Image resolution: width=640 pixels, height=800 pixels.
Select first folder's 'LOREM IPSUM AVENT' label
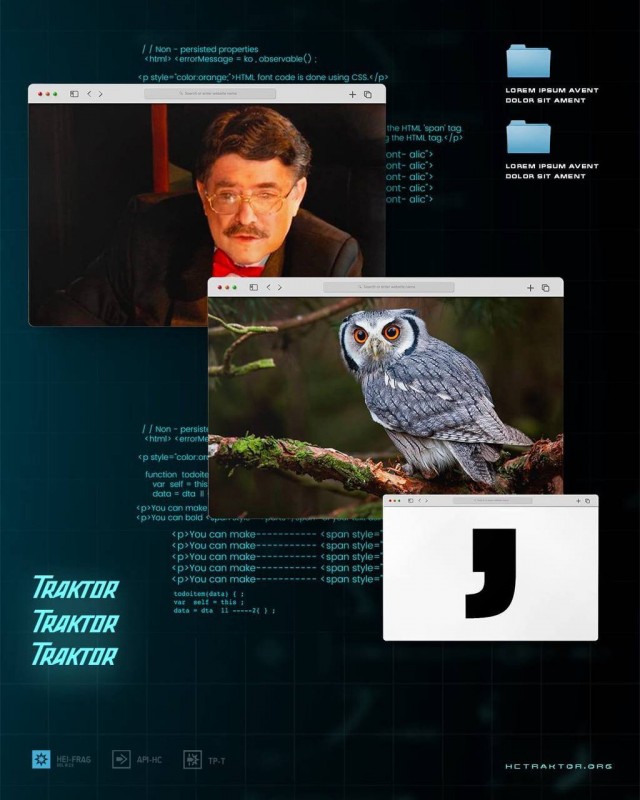[x=552, y=90]
